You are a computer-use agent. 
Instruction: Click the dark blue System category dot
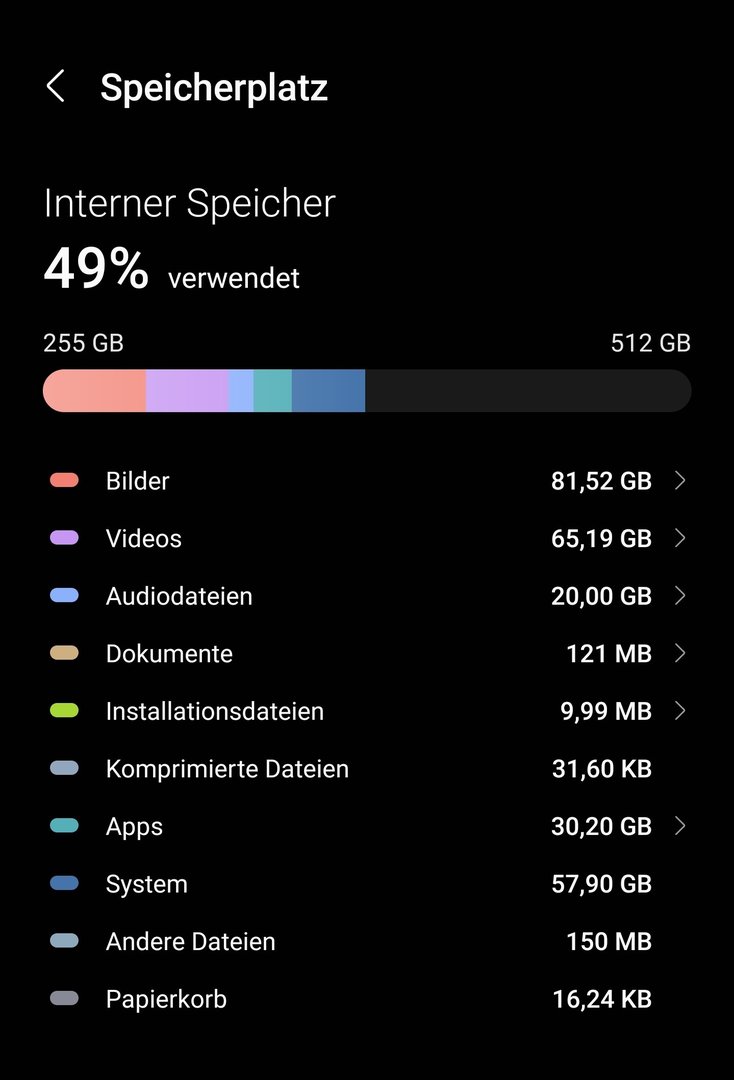pyautogui.click(x=64, y=884)
